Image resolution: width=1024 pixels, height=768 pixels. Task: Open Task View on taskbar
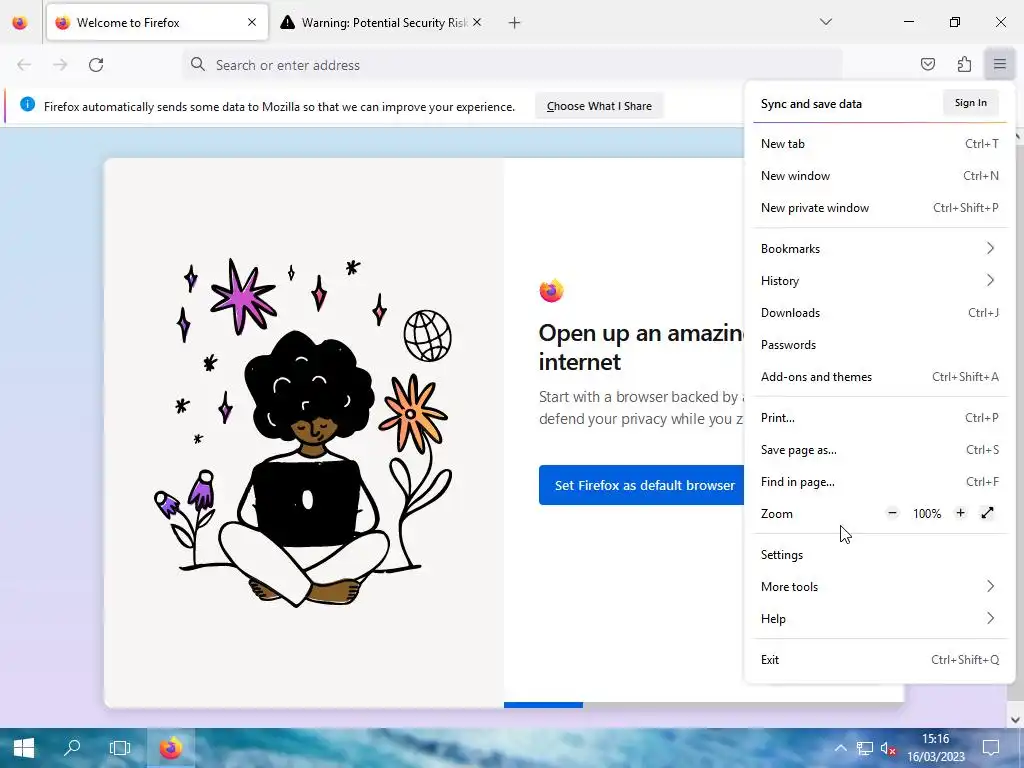pos(120,748)
